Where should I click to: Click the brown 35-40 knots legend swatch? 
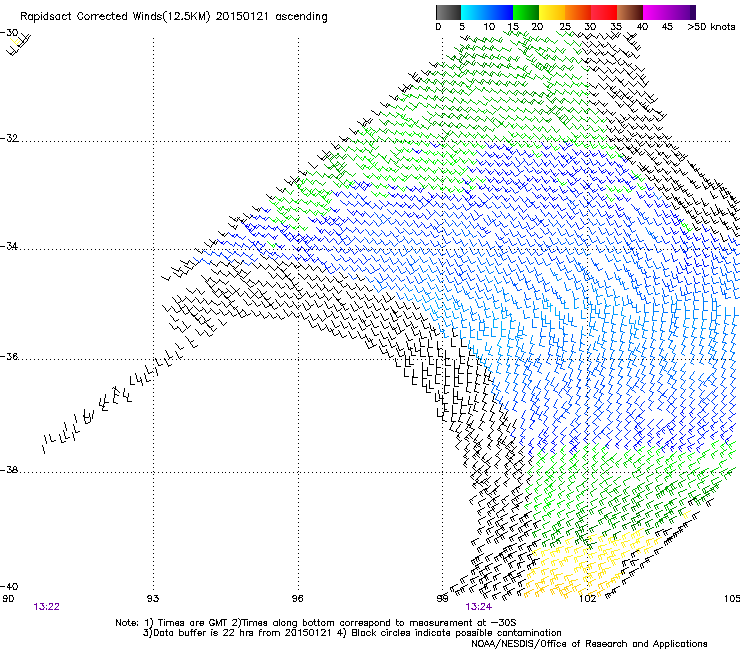tap(630, 12)
